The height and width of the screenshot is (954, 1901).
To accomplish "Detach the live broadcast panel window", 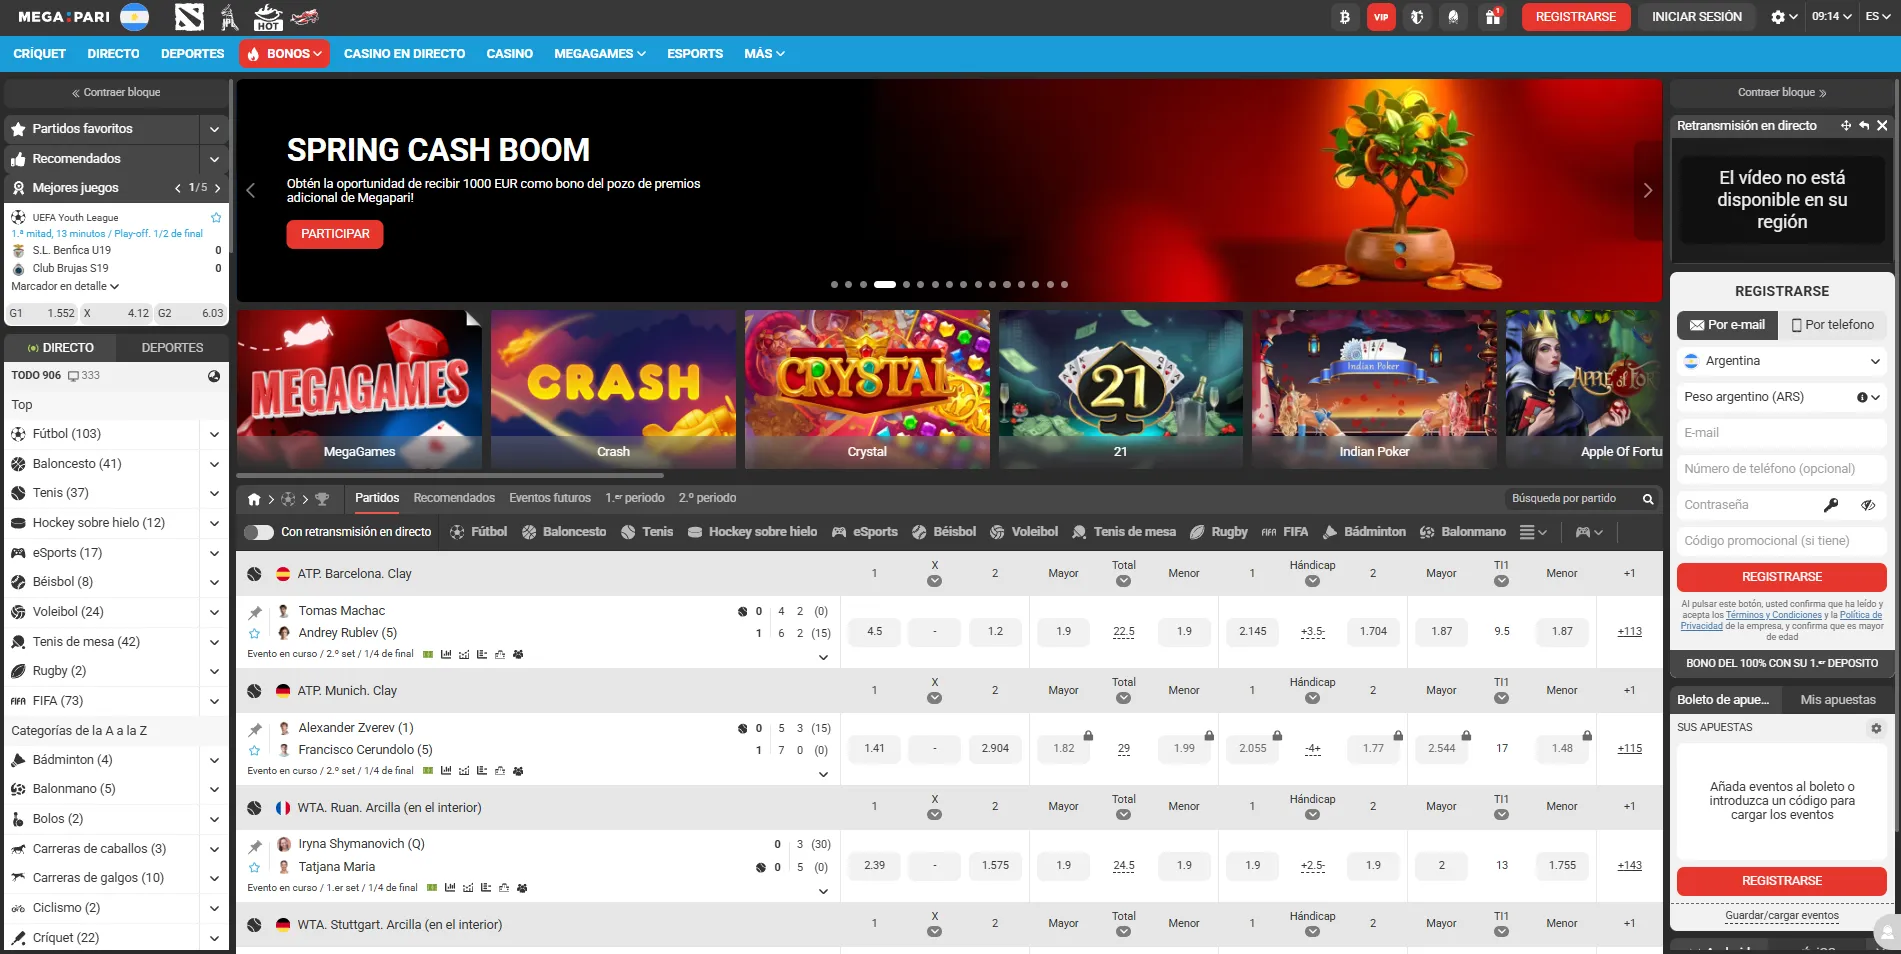I will tap(1846, 126).
